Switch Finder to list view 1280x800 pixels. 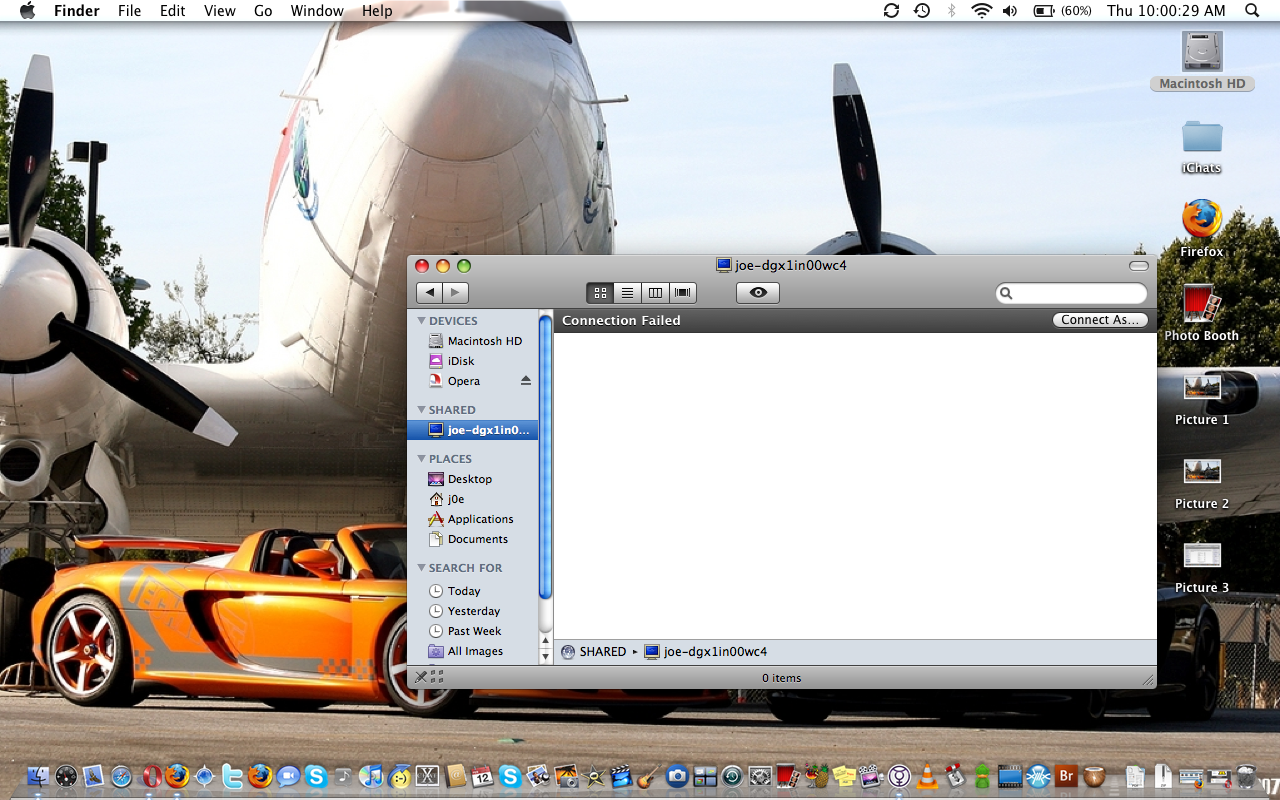click(627, 293)
